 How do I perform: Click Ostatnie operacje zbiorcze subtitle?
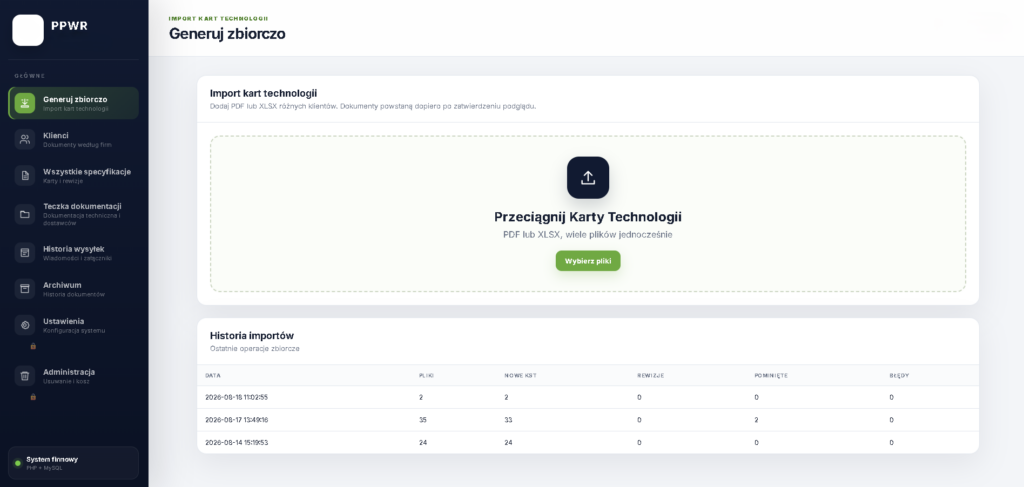pos(255,349)
